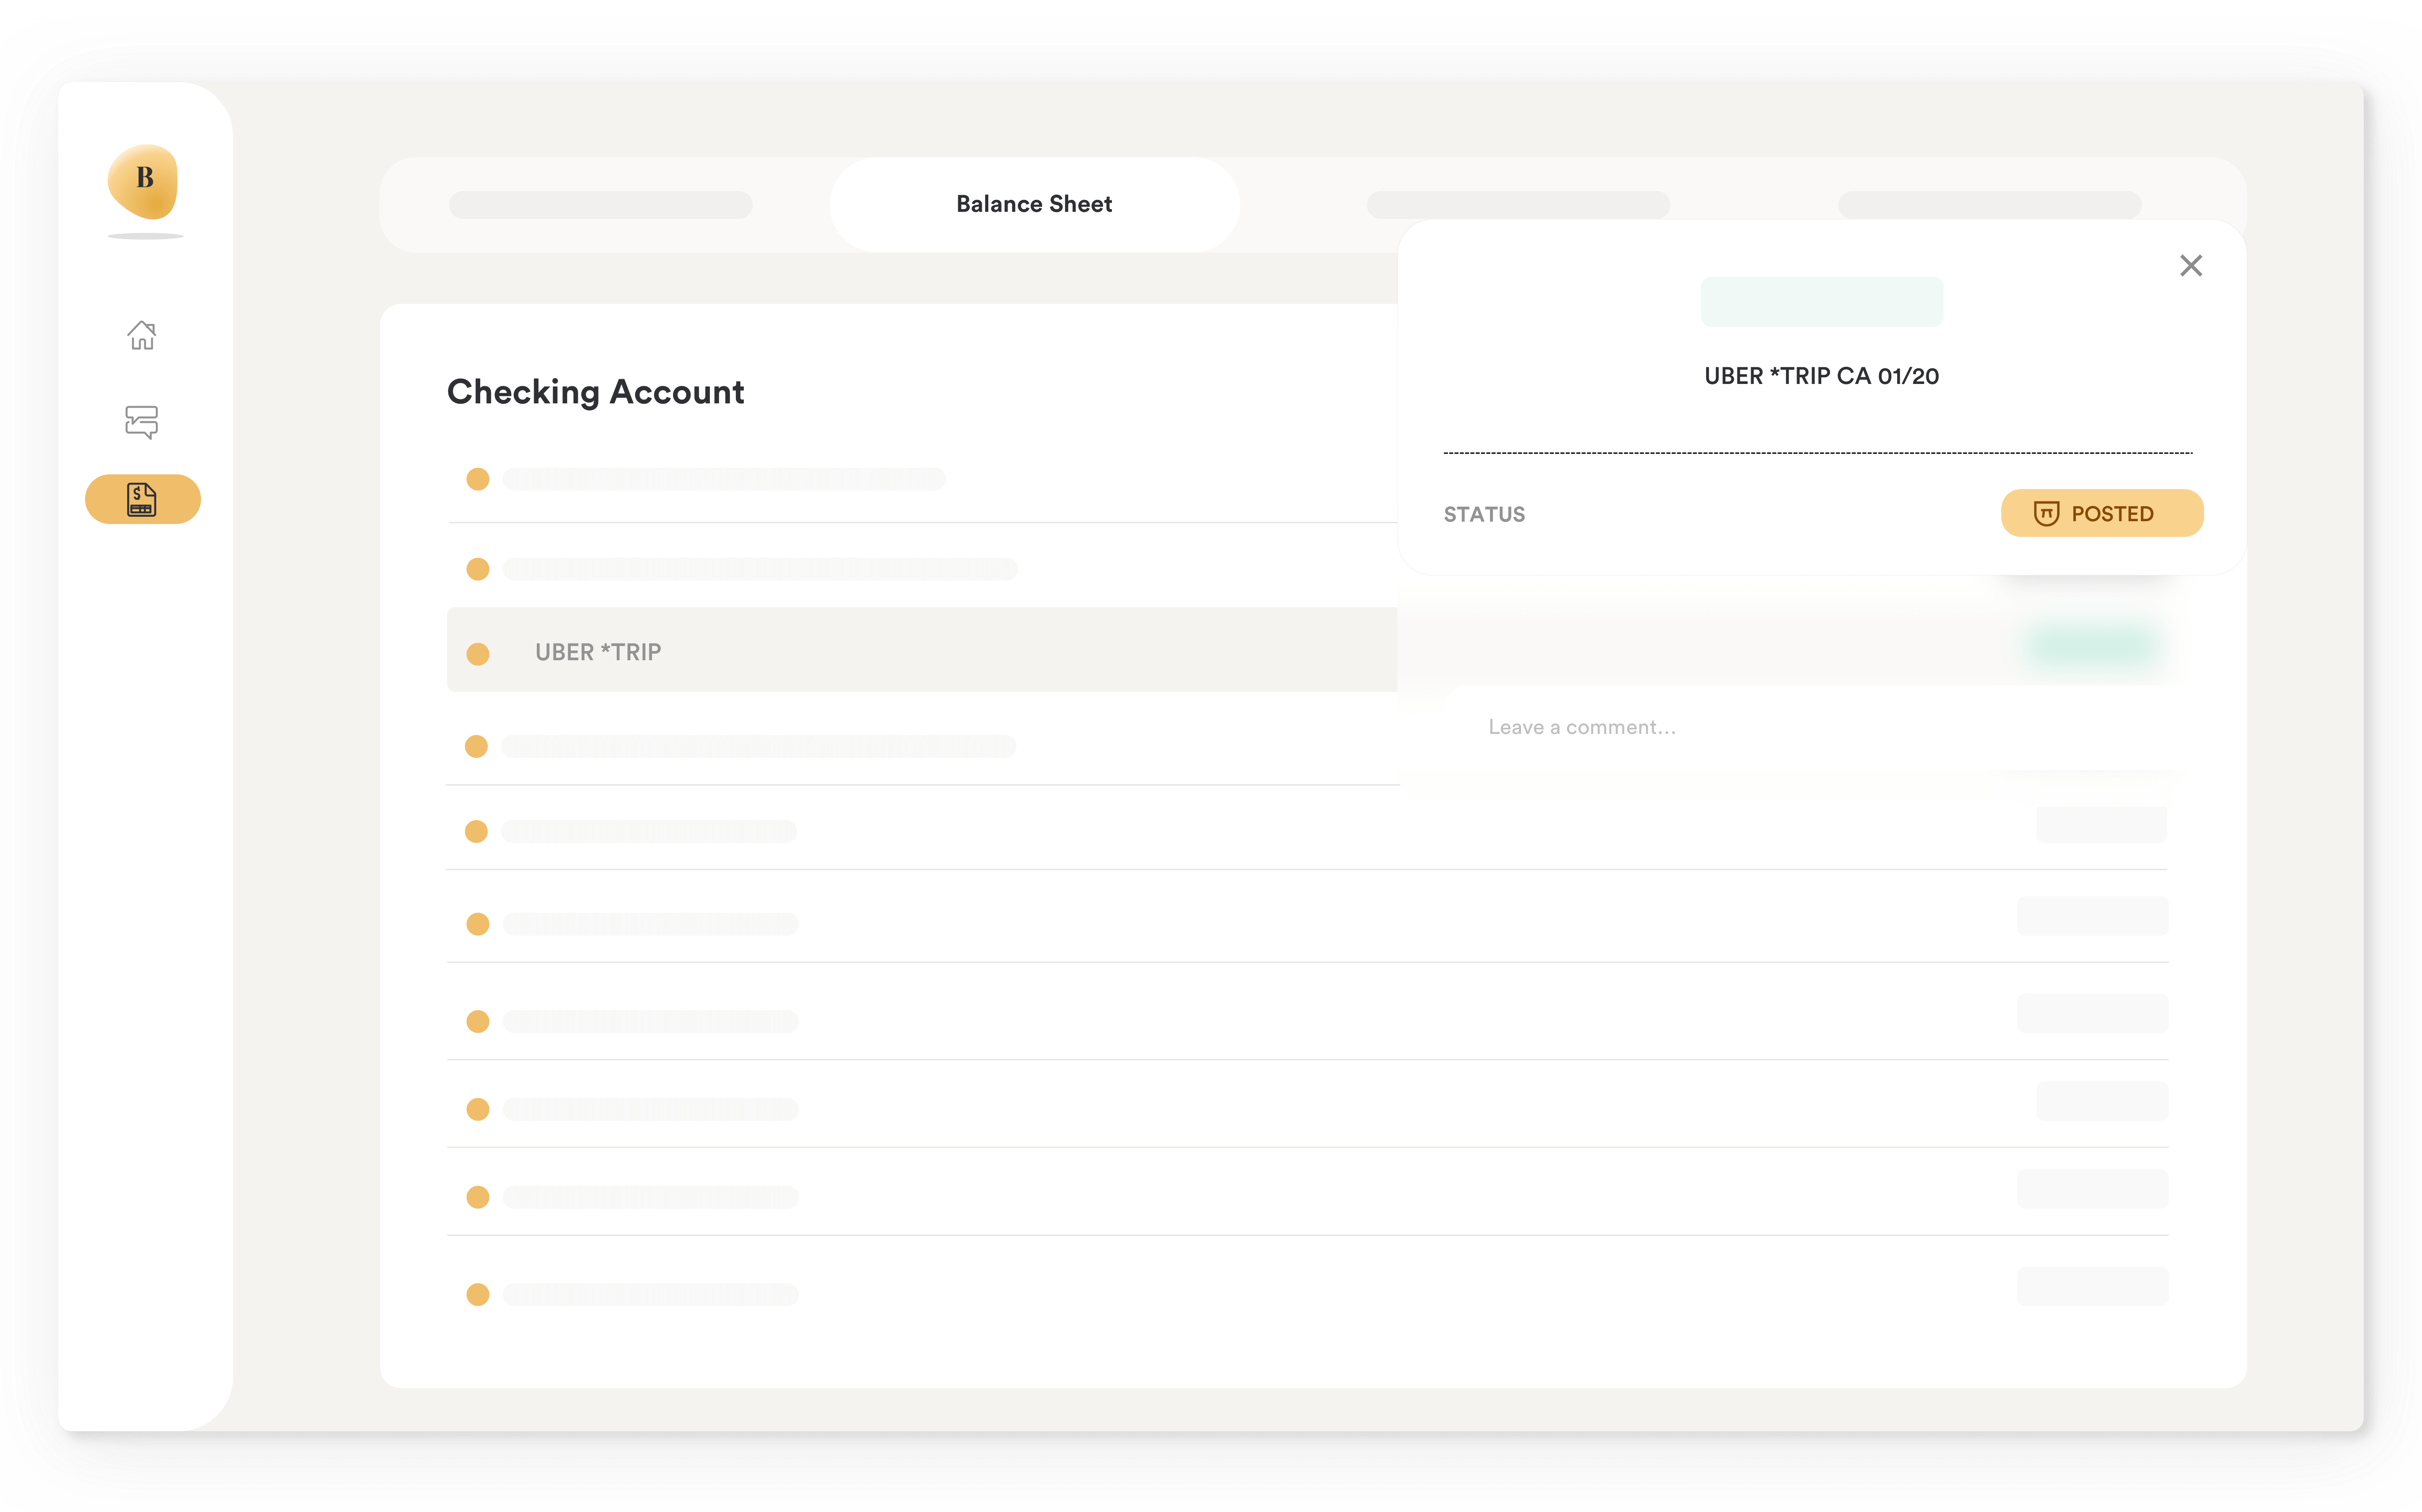Dismiss the UBER *TRIP detail panel

[2191, 265]
